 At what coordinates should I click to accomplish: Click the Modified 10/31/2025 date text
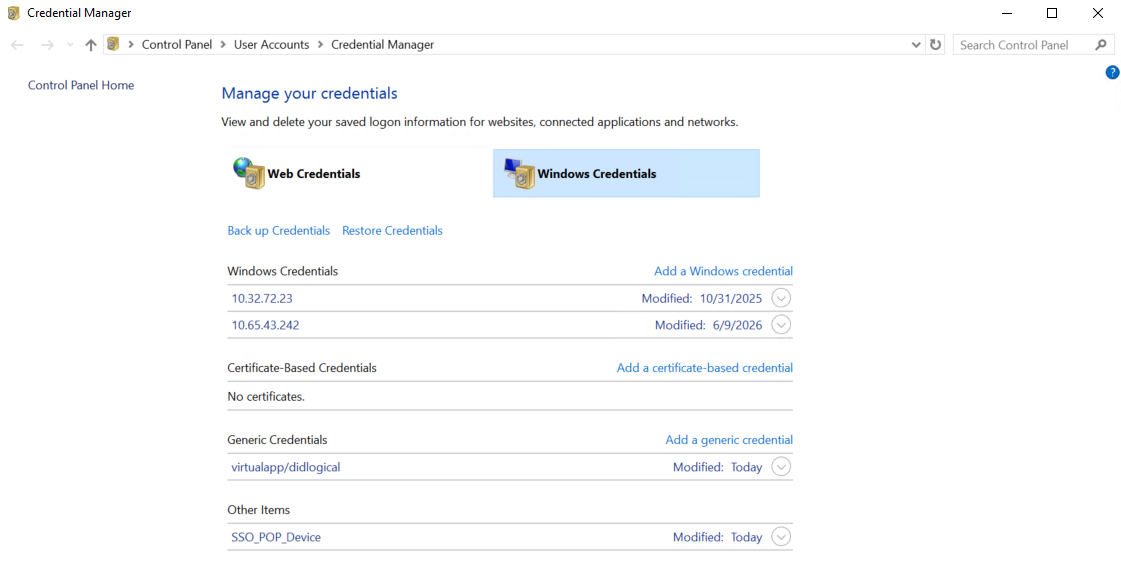tap(702, 298)
